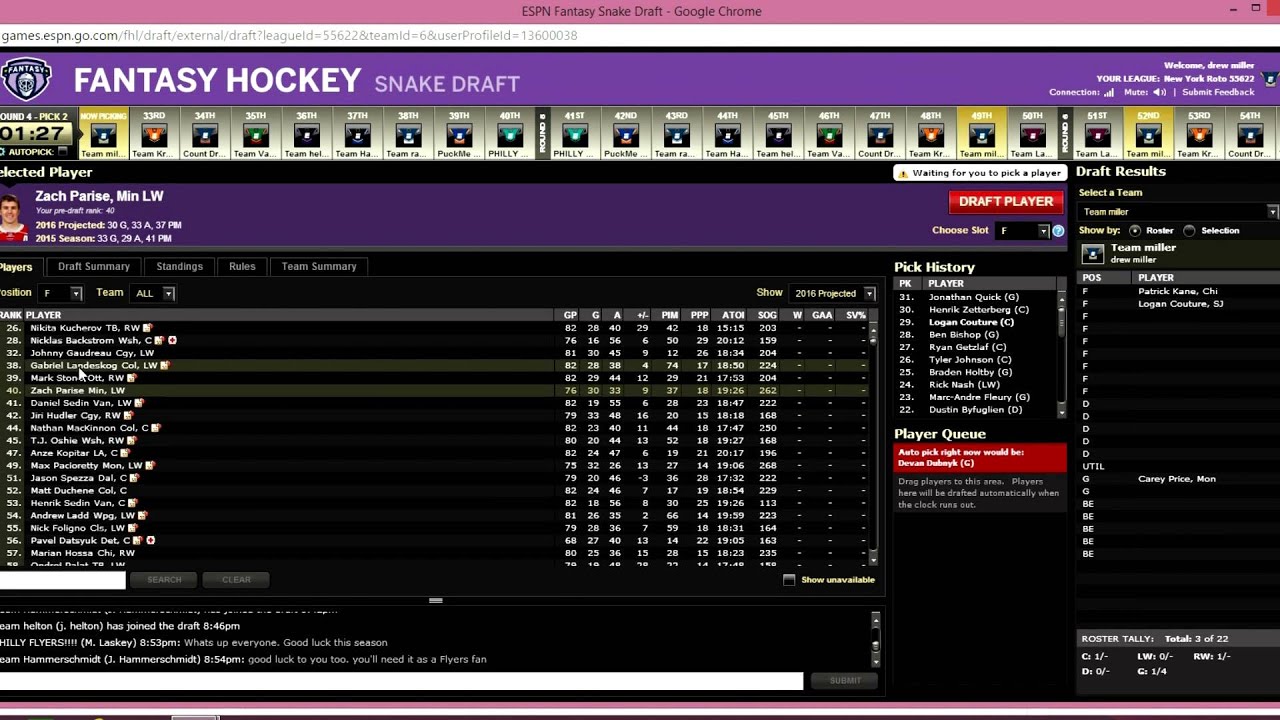Open the Select a Team dropdown
Screen dimensions: 1280x720
click(x=1178, y=212)
